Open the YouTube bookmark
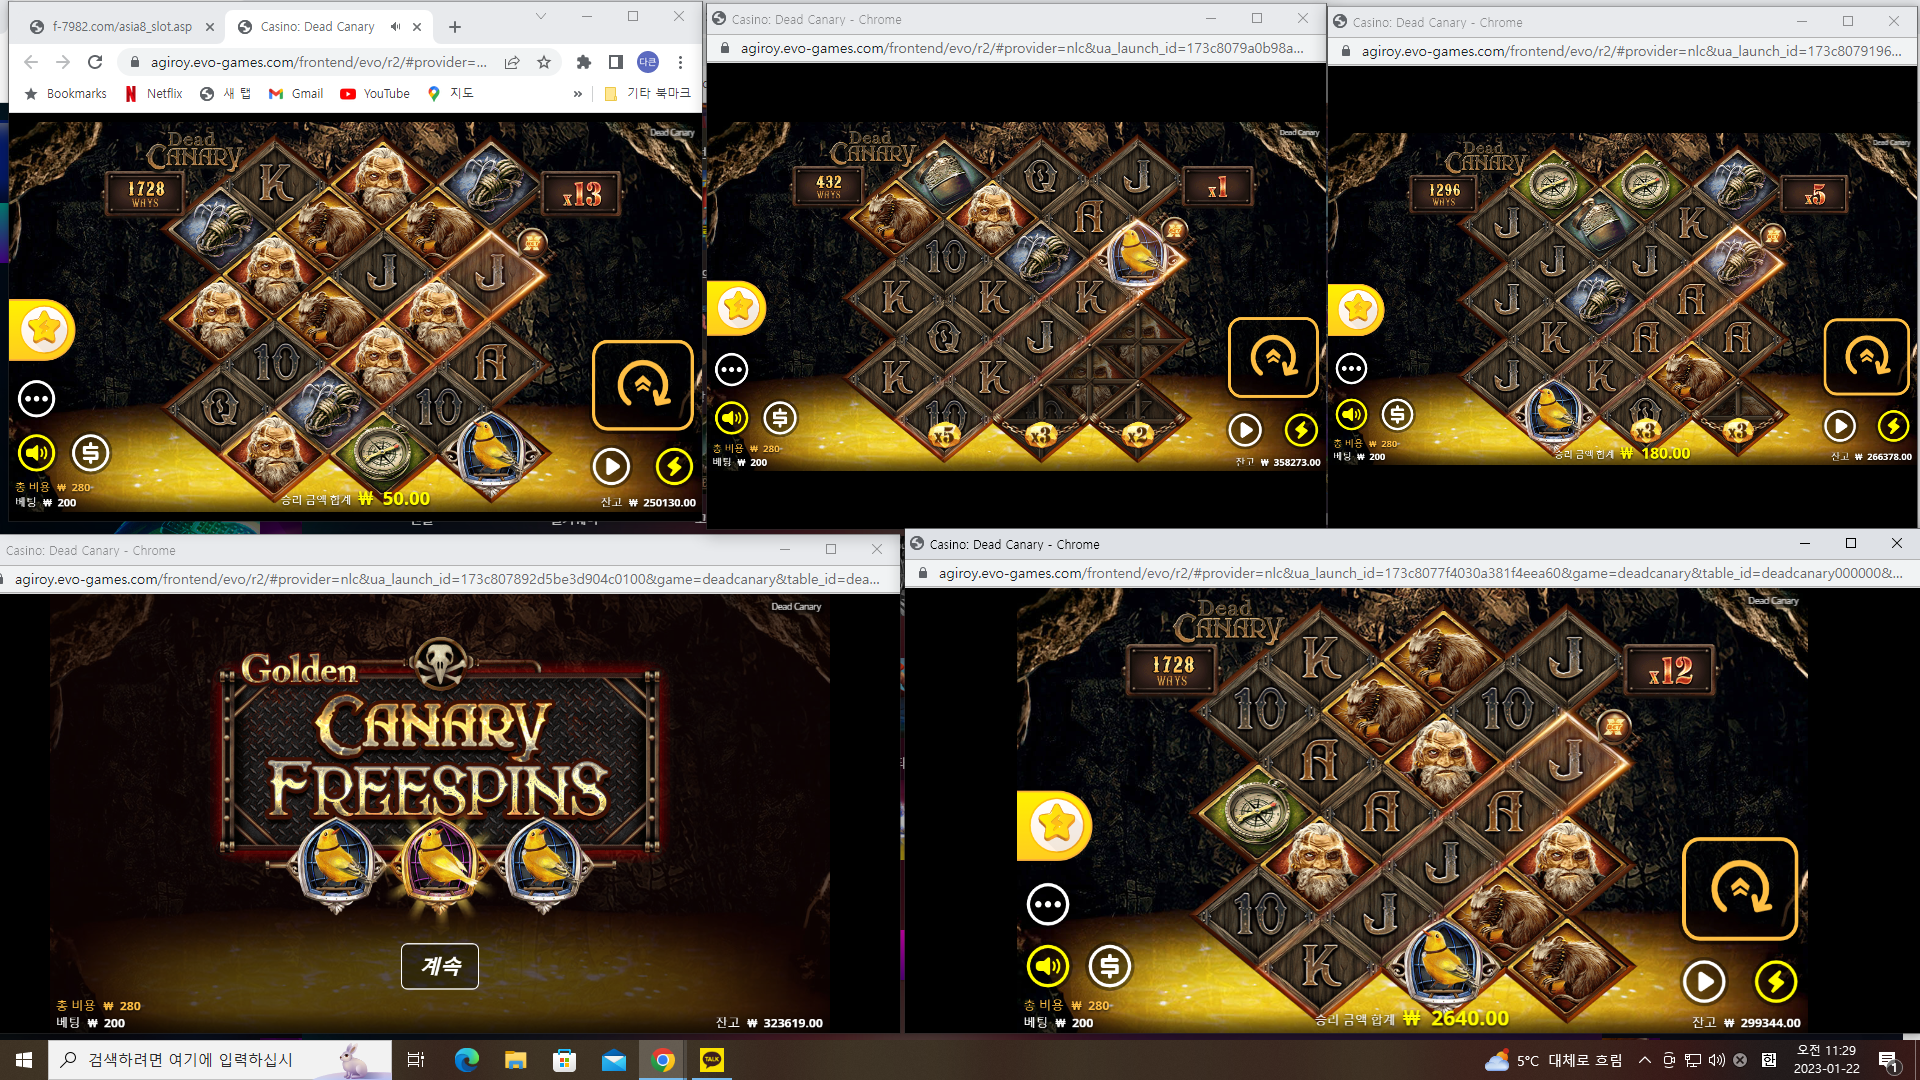 click(375, 94)
